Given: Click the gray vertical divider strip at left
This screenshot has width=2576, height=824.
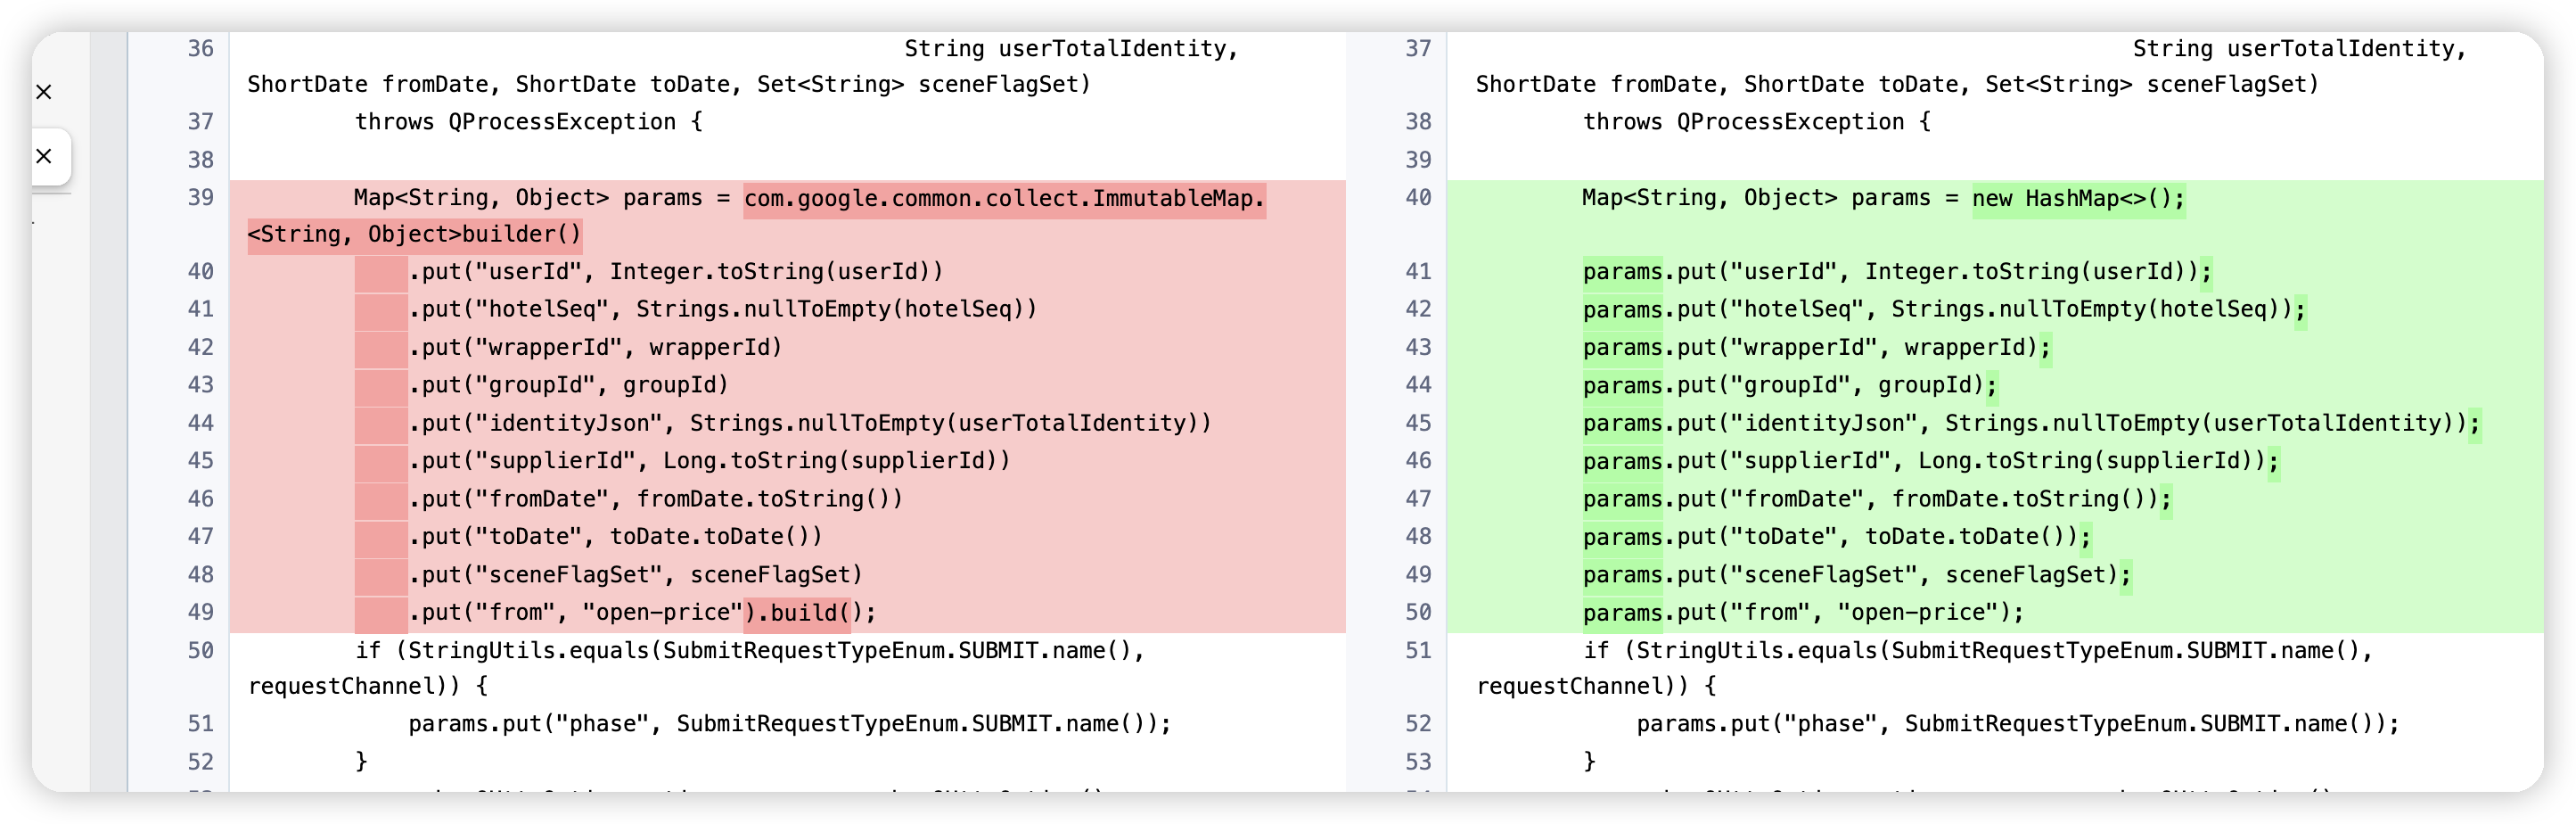Looking at the screenshot, I should [108, 400].
